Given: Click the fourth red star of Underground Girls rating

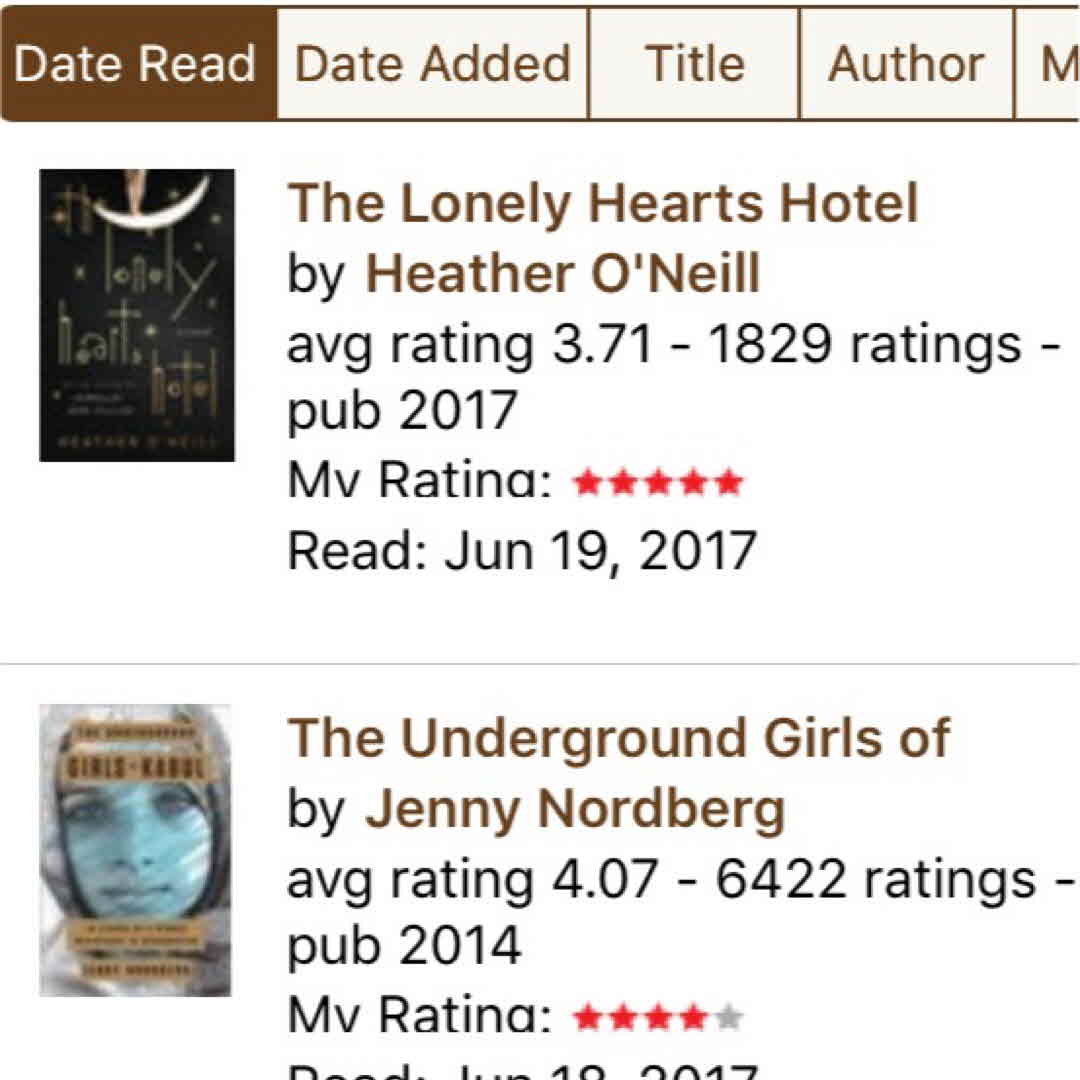Looking at the screenshot, I should (694, 1019).
